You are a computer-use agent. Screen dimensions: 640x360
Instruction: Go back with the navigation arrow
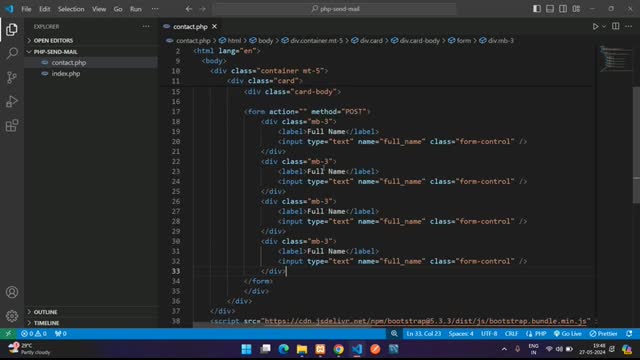pyautogui.click(x=189, y=9)
